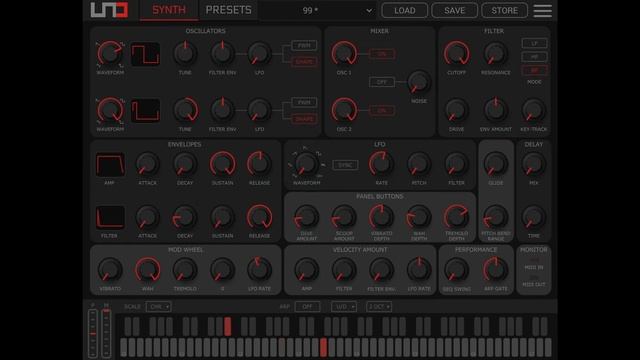Click the STORE button
The height and width of the screenshot is (360, 640).
(504, 11)
